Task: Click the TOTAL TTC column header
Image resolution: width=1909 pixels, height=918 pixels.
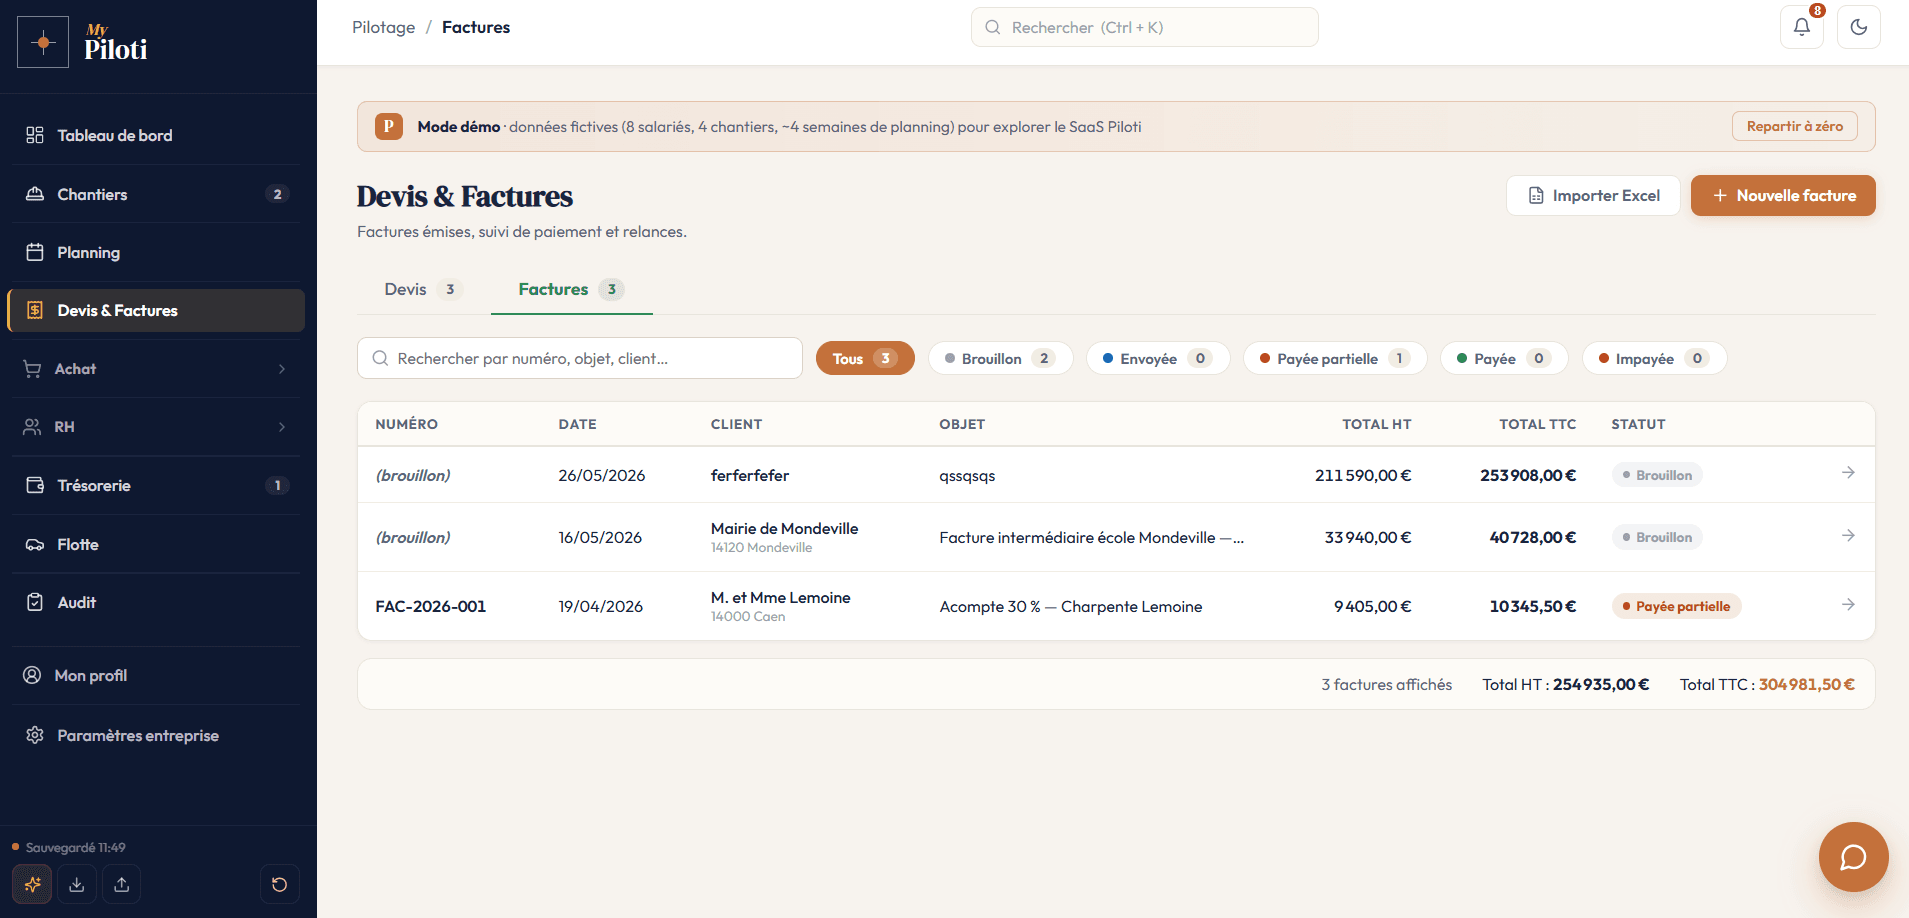Action: [x=1537, y=424]
